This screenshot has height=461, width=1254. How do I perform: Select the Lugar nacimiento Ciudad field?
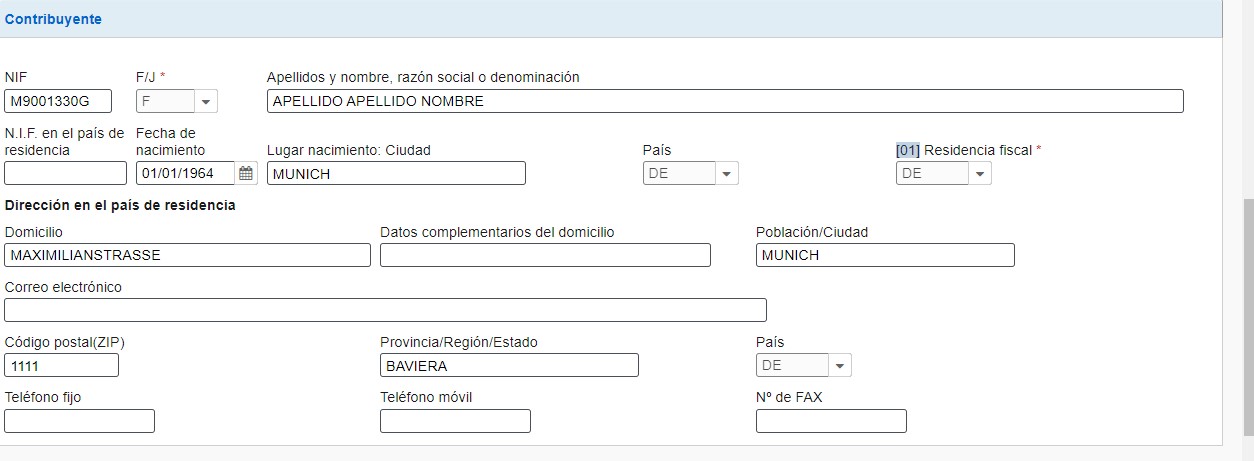[396, 173]
